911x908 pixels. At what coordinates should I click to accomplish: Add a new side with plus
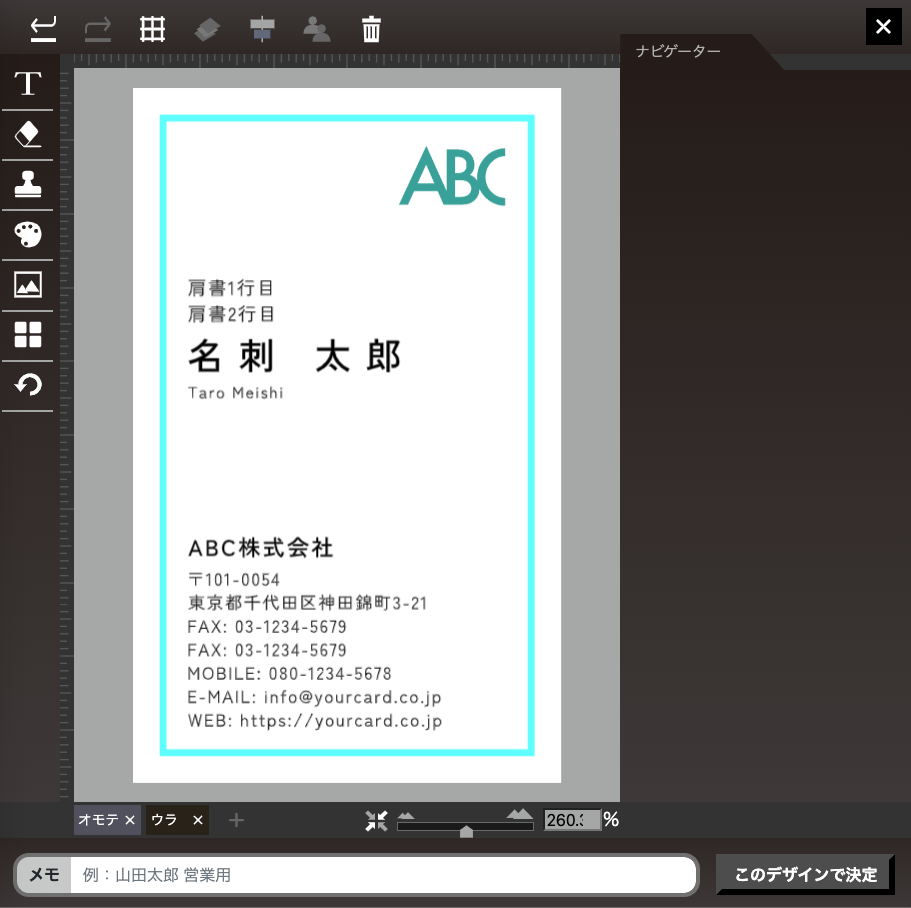point(236,820)
